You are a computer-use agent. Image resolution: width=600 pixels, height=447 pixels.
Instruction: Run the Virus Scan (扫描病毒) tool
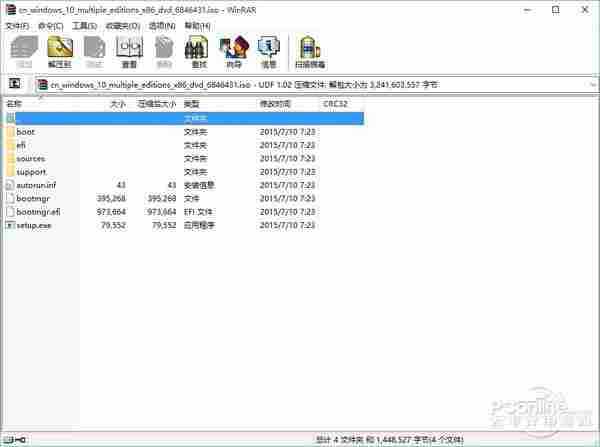click(310, 50)
